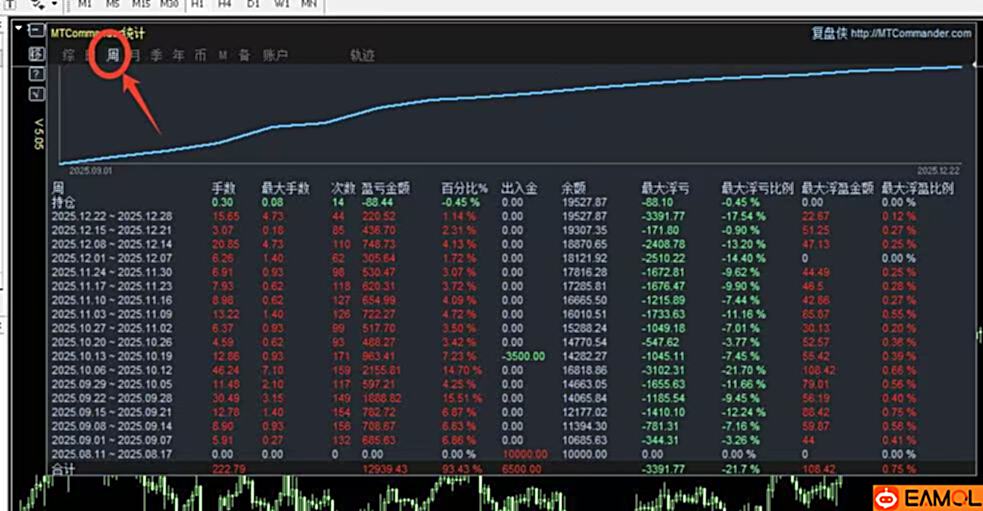Screen dimensions: 983x511
Task: Select the M1 timeframe button
Action: [84, 4]
